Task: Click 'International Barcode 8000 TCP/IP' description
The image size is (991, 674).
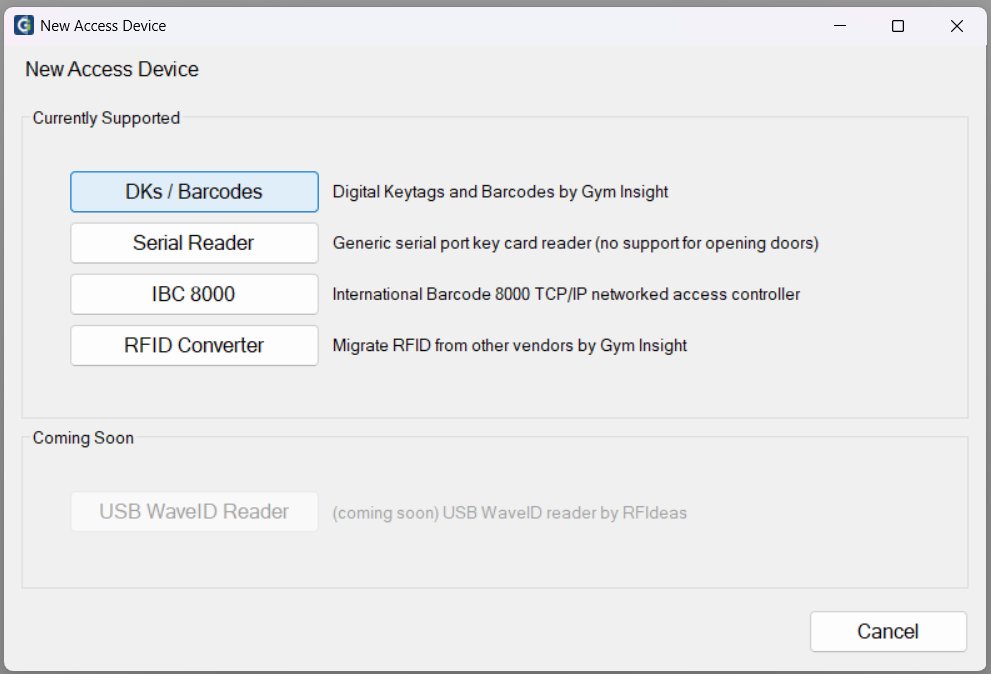Action: 566,294
